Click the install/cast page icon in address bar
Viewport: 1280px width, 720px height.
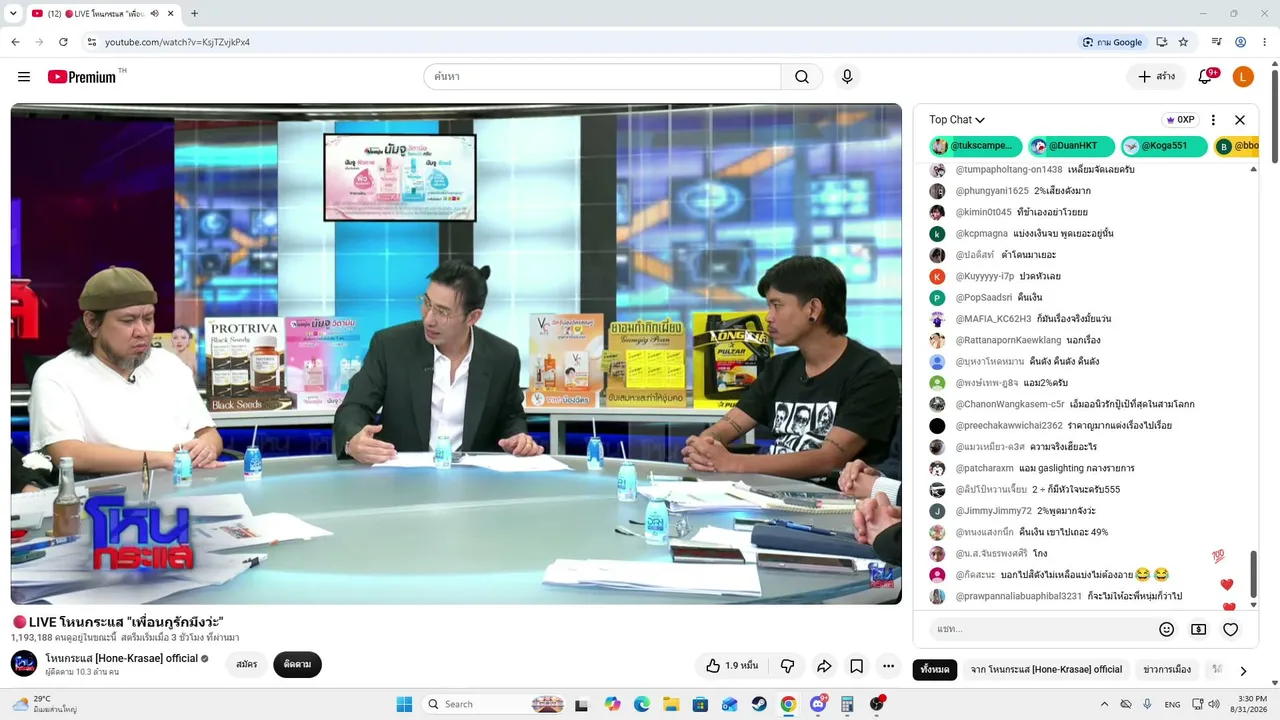[x=1162, y=42]
